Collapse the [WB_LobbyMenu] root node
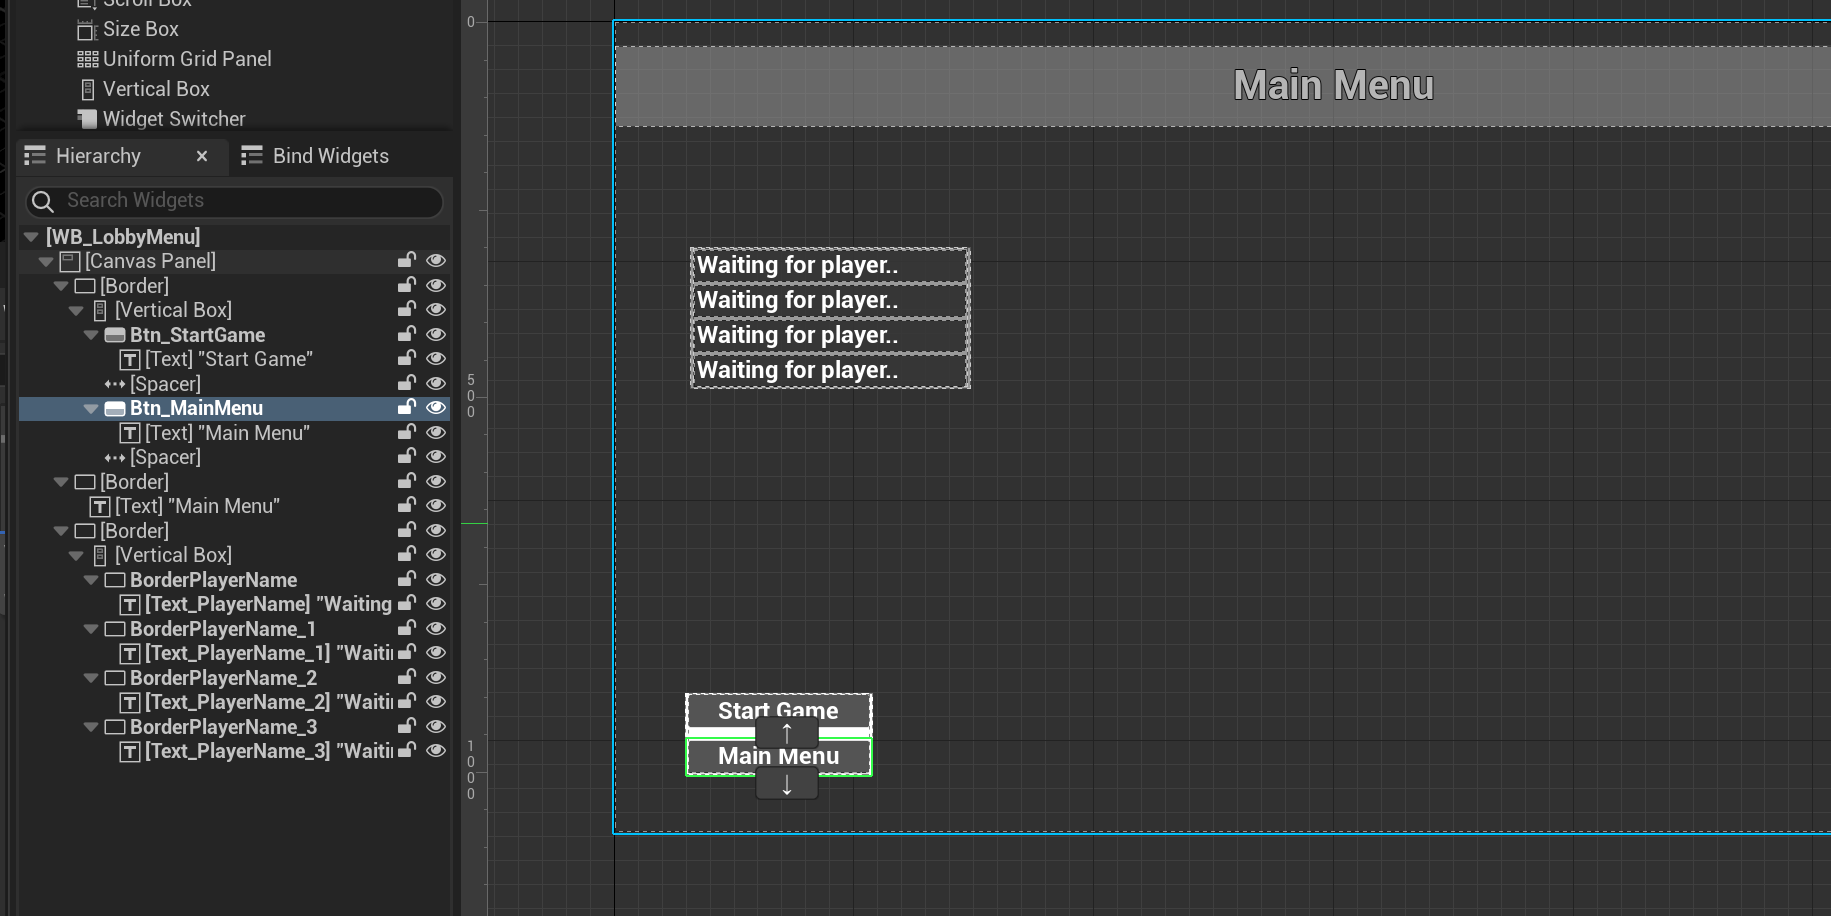Image resolution: width=1831 pixels, height=916 pixels. [x=31, y=237]
